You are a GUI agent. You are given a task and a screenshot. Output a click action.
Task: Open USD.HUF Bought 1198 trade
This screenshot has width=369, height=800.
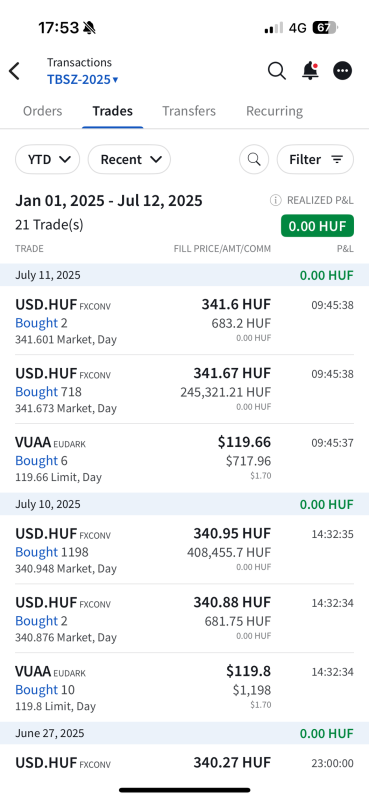coord(184,549)
